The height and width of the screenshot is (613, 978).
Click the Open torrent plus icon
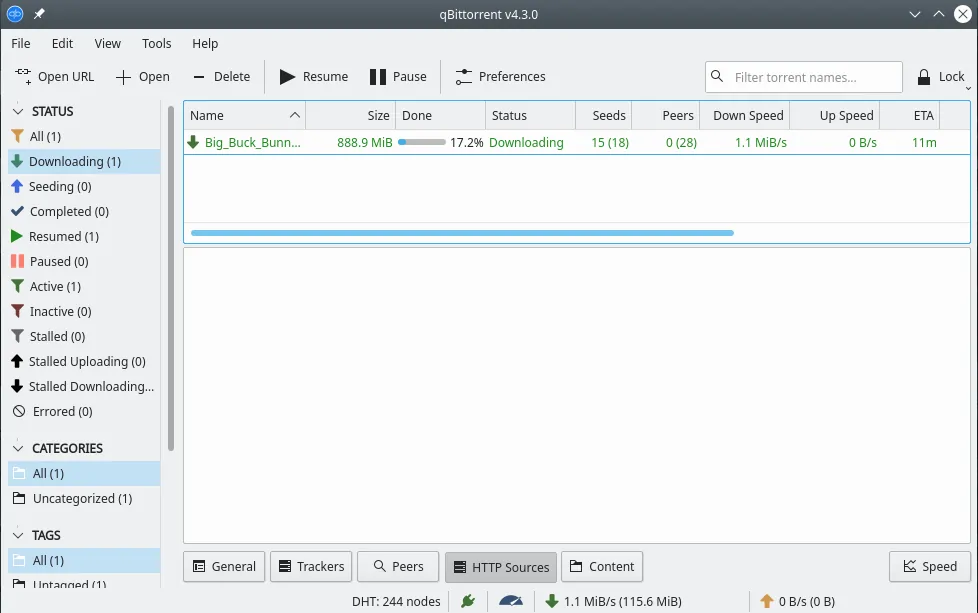[123, 77]
